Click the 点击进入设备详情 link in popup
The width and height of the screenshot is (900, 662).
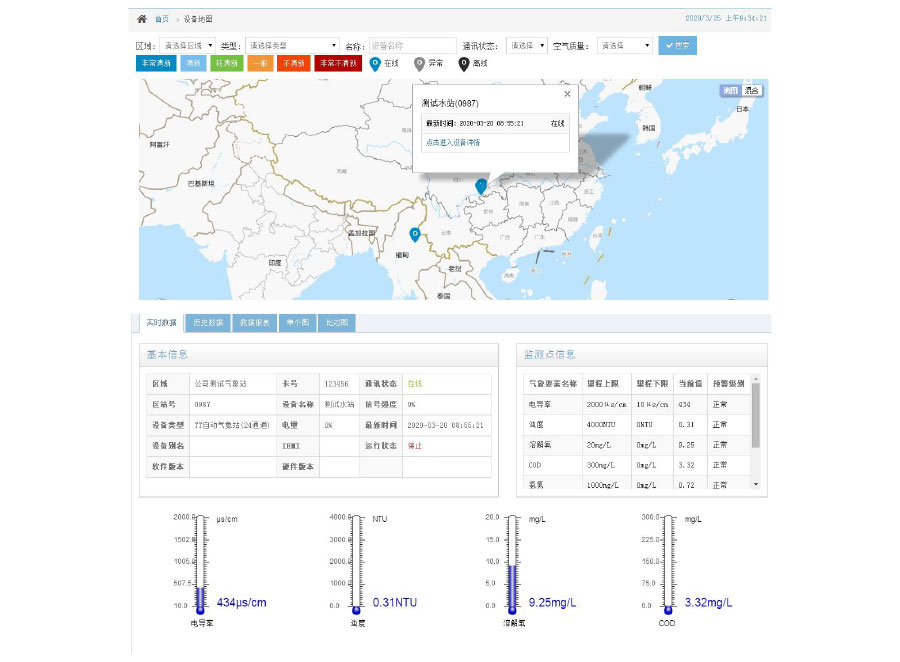452,142
